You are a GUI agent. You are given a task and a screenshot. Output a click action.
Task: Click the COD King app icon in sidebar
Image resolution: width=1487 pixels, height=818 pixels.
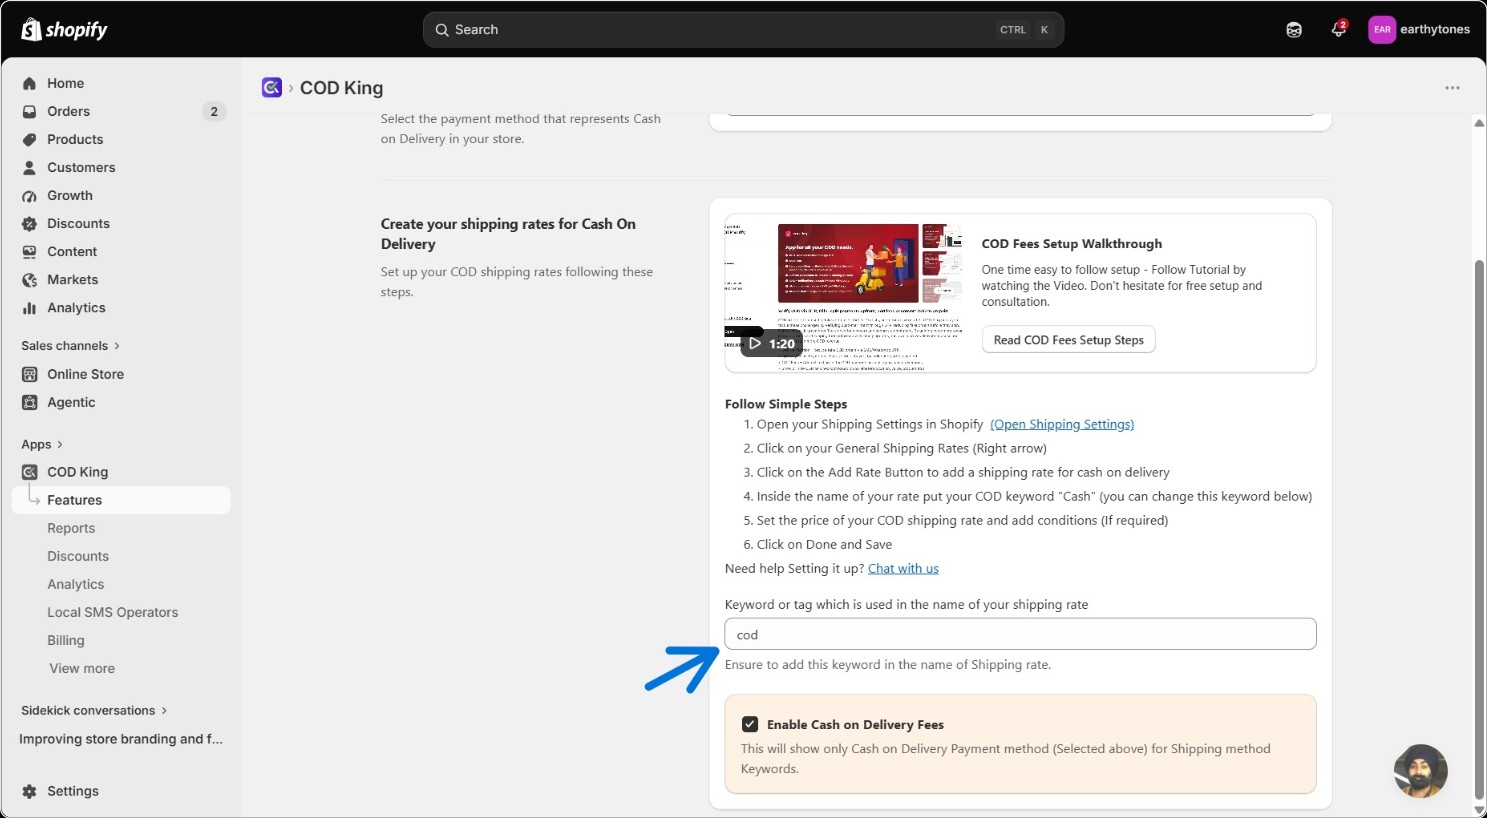(29, 472)
